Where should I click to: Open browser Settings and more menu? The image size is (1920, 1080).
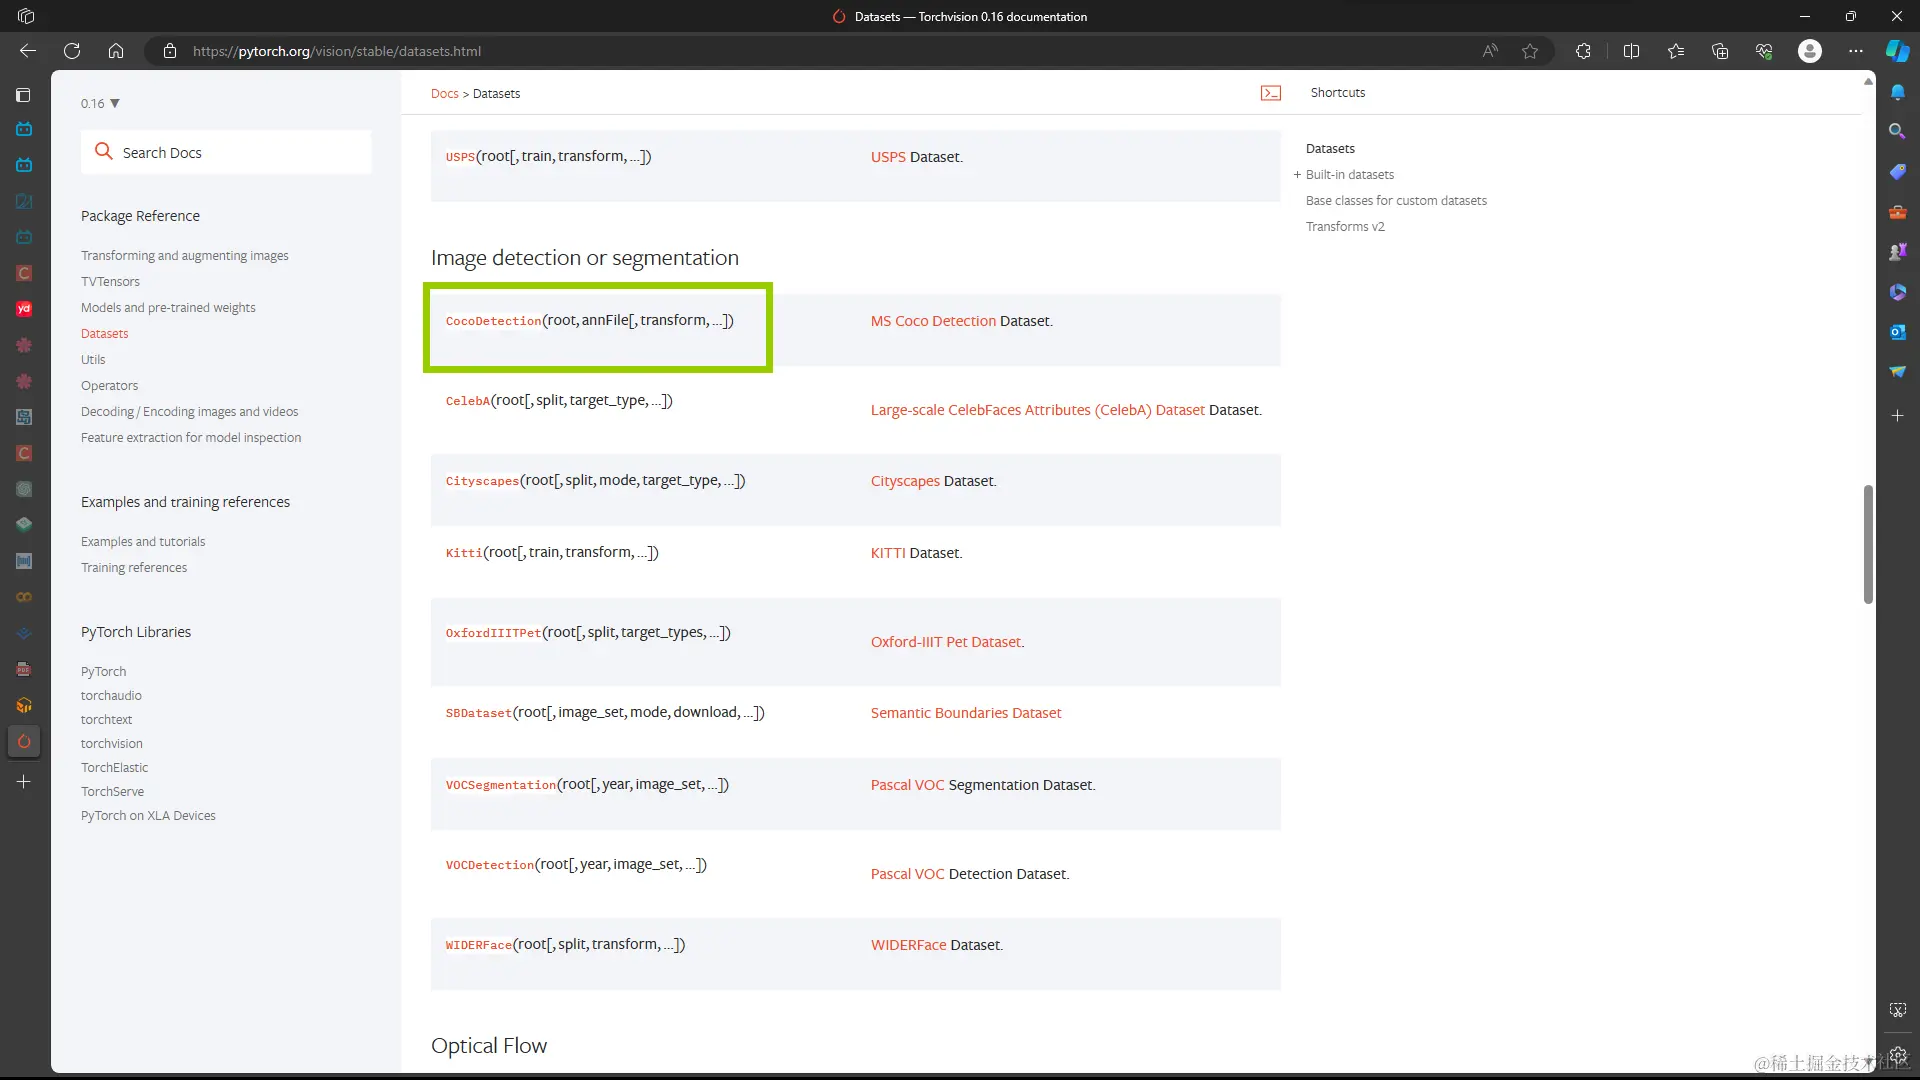1856,51
